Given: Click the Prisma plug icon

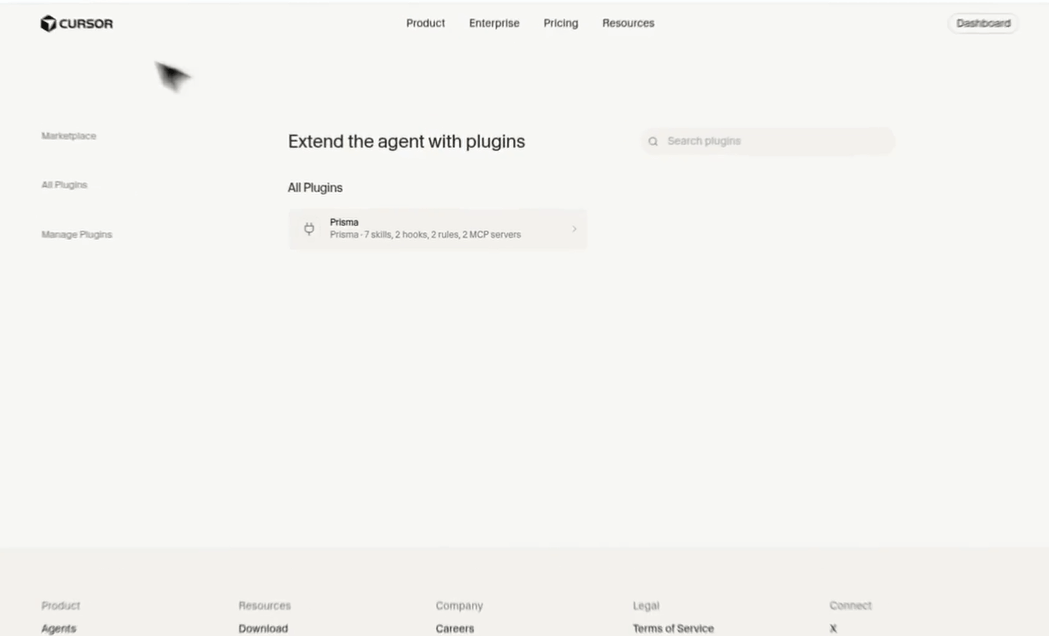Looking at the screenshot, I should tap(309, 229).
